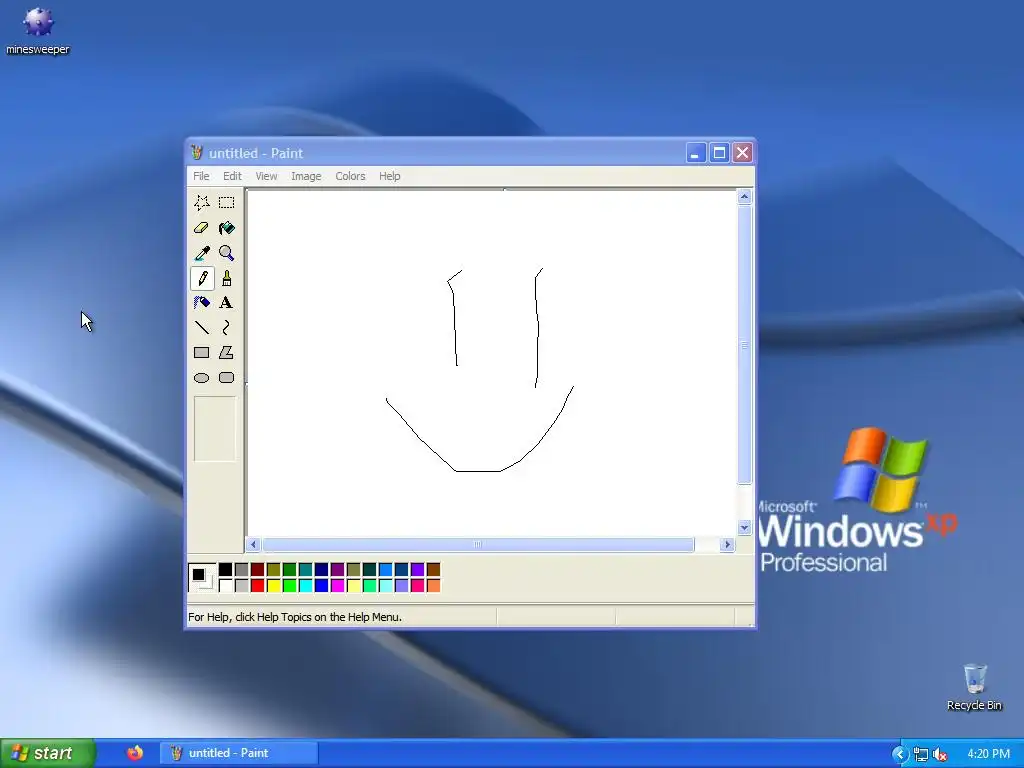Open the File menu
Image resolution: width=1024 pixels, height=768 pixels.
point(201,176)
